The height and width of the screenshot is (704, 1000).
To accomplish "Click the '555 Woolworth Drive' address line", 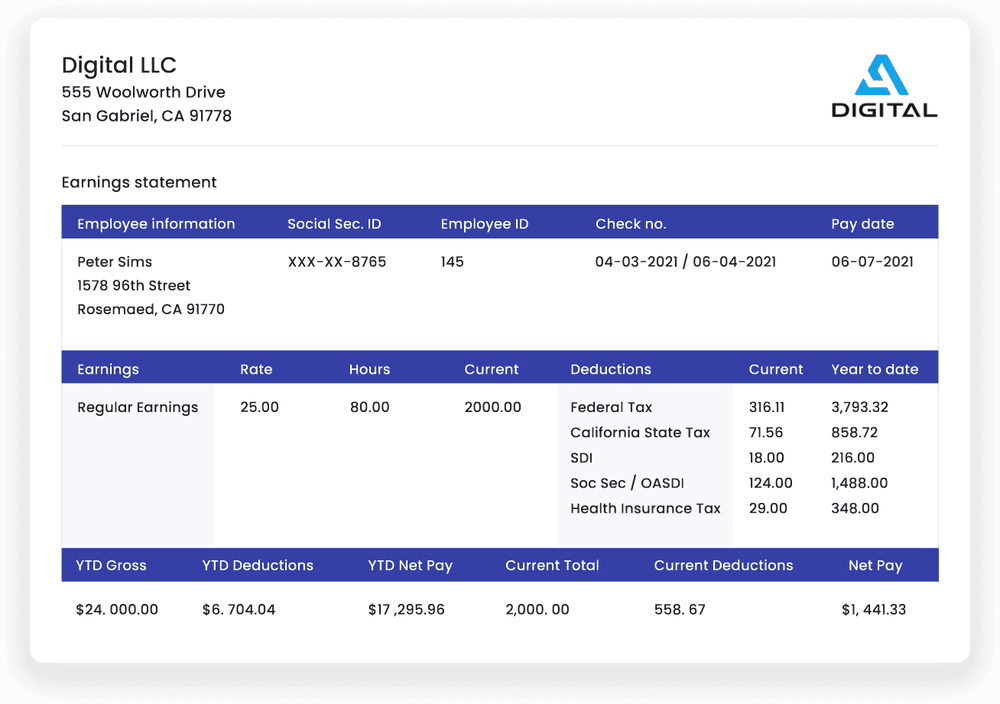I will click(143, 92).
